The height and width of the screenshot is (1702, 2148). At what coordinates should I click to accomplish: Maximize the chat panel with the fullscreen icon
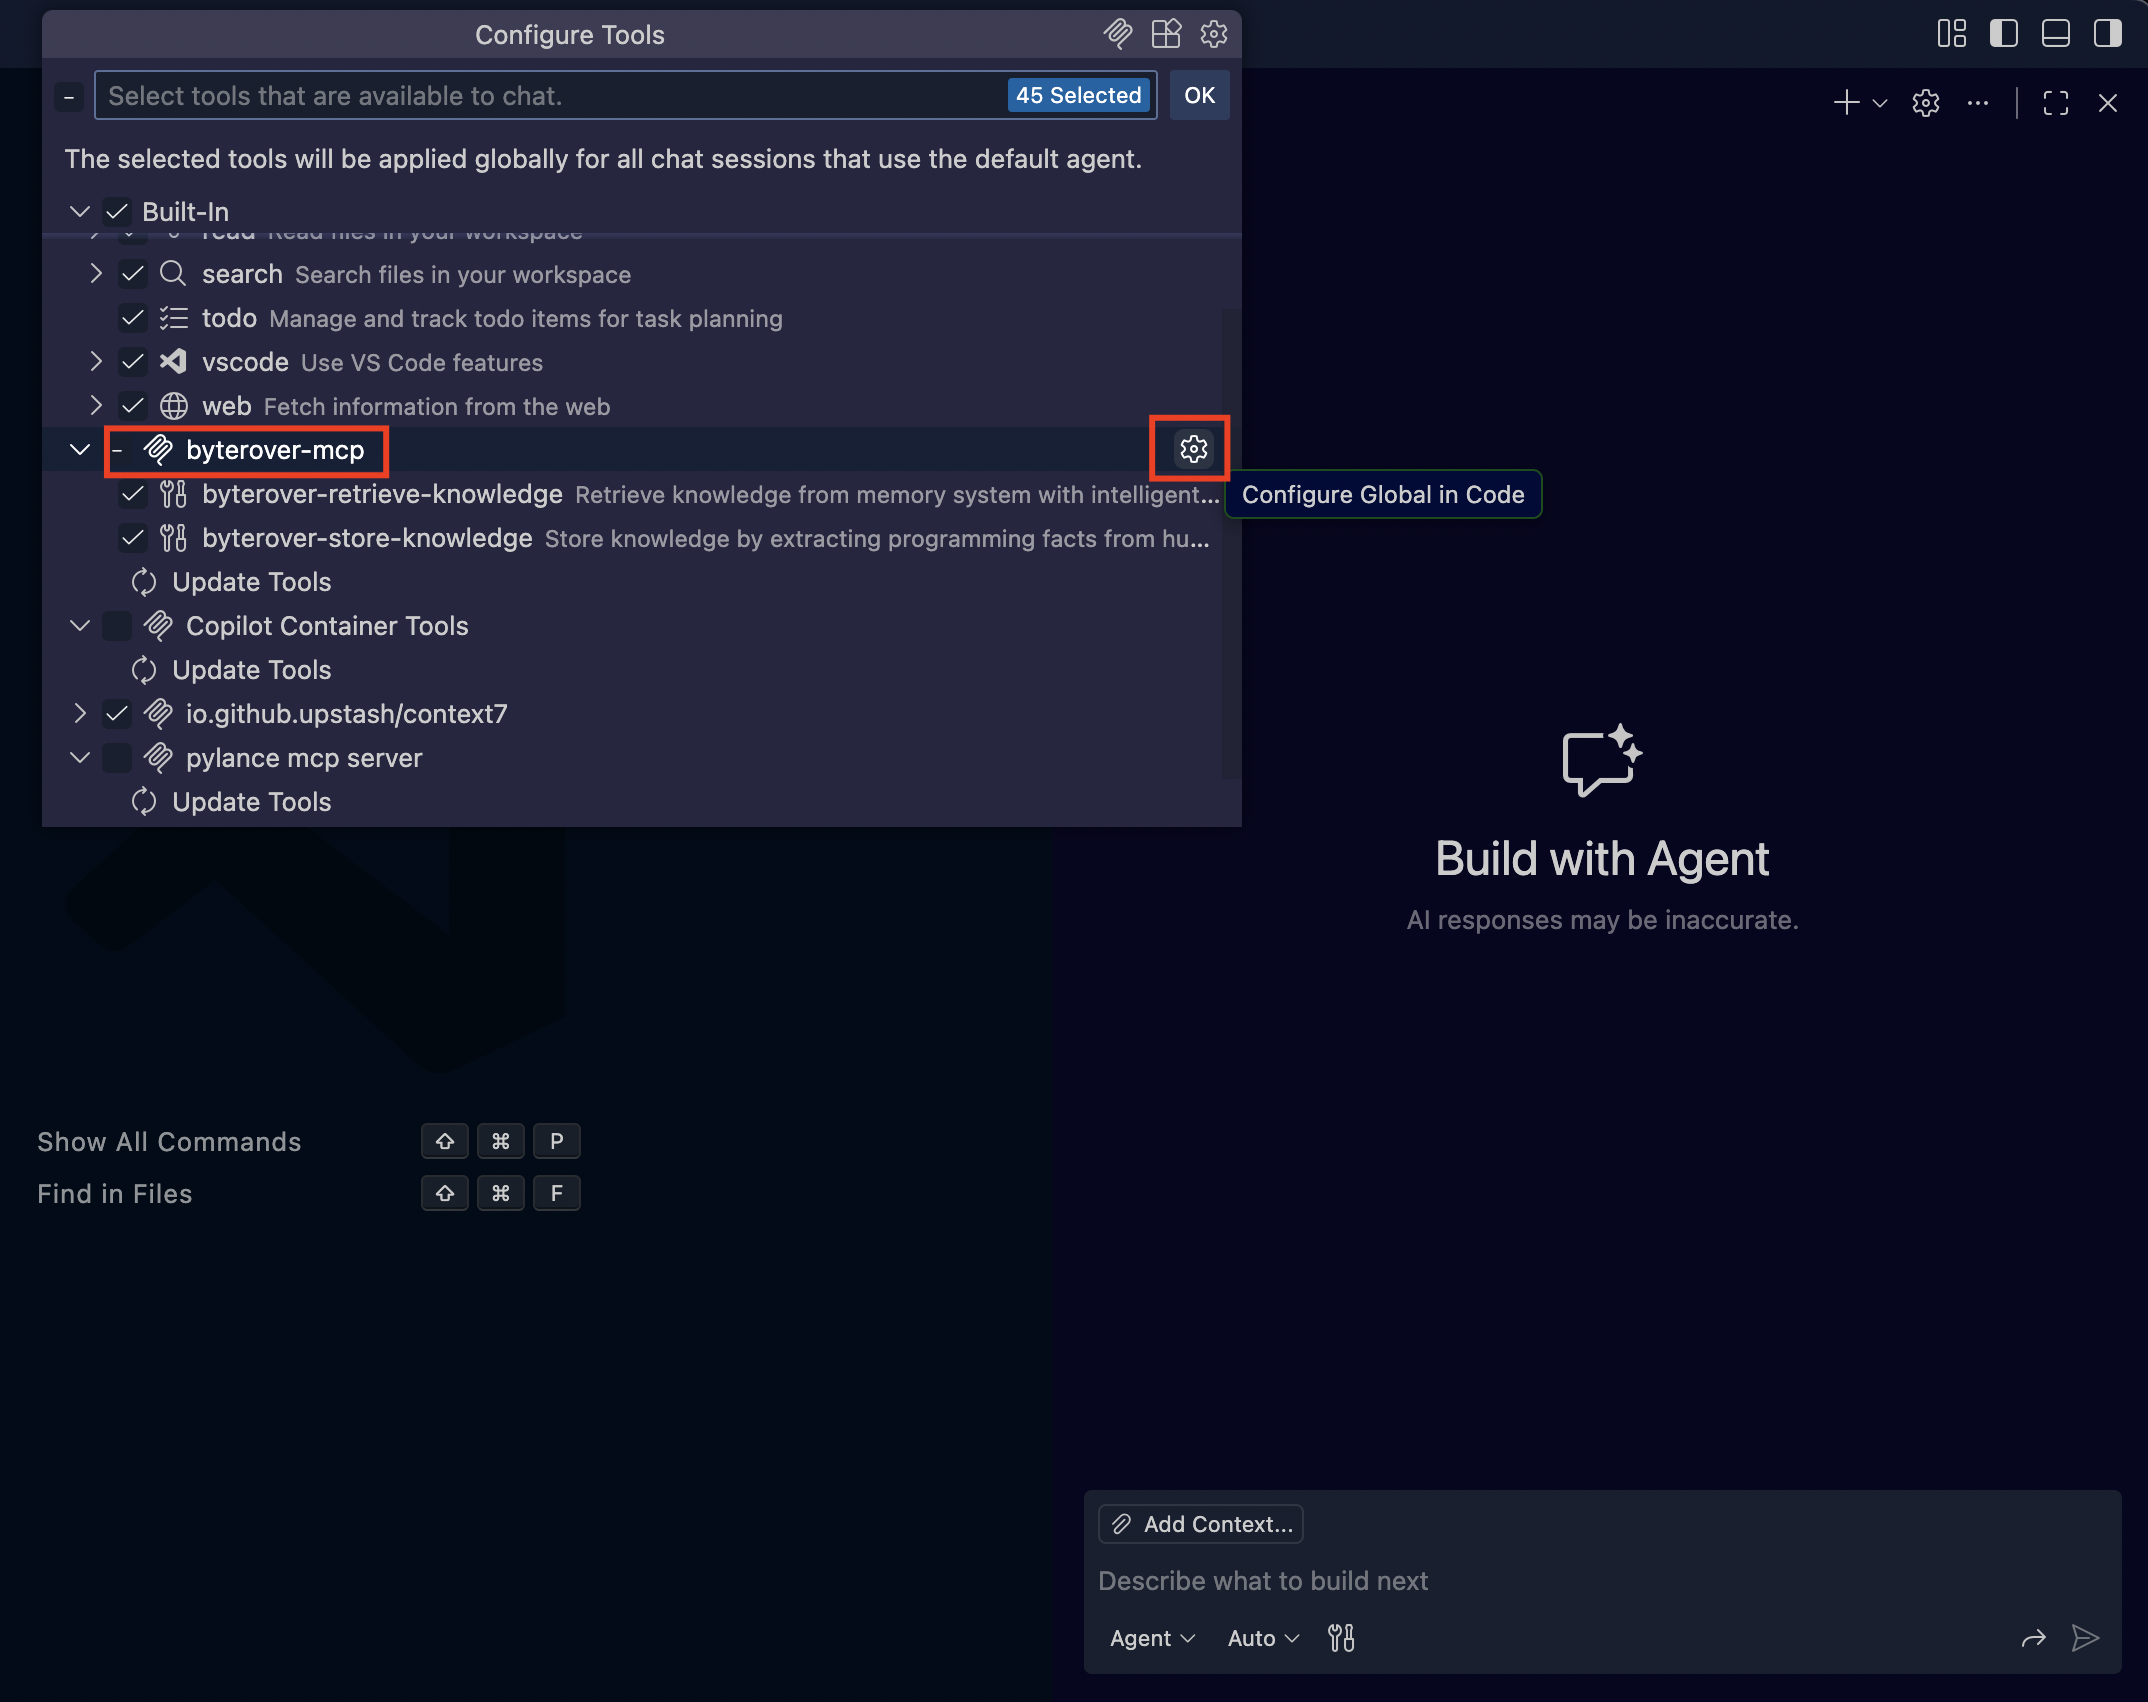[2056, 103]
